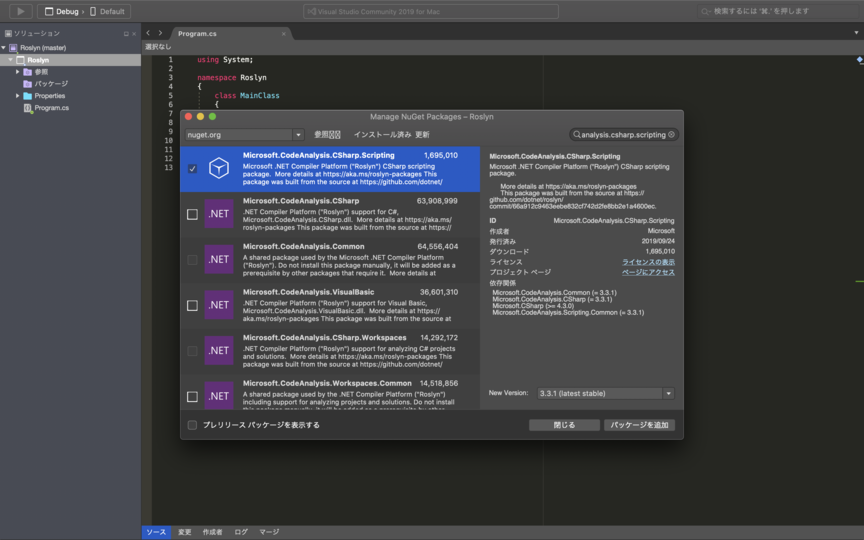Close the Program.cs tab
This screenshot has width=864, height=540.
coord(284,34)
